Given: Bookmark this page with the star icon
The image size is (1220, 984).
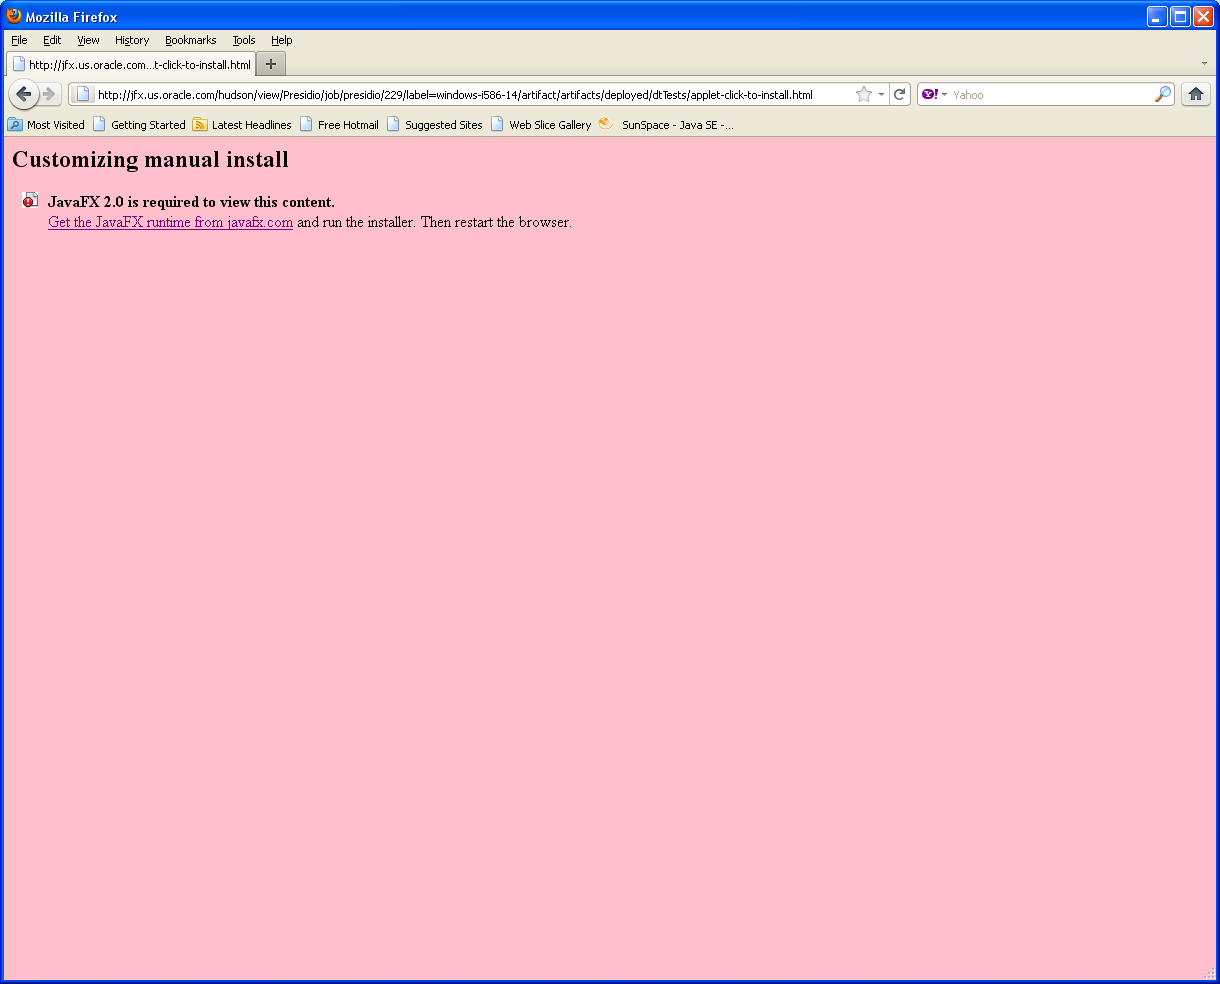Looking at the screenshot, I should pyautogui.click(x=864, y=94).
